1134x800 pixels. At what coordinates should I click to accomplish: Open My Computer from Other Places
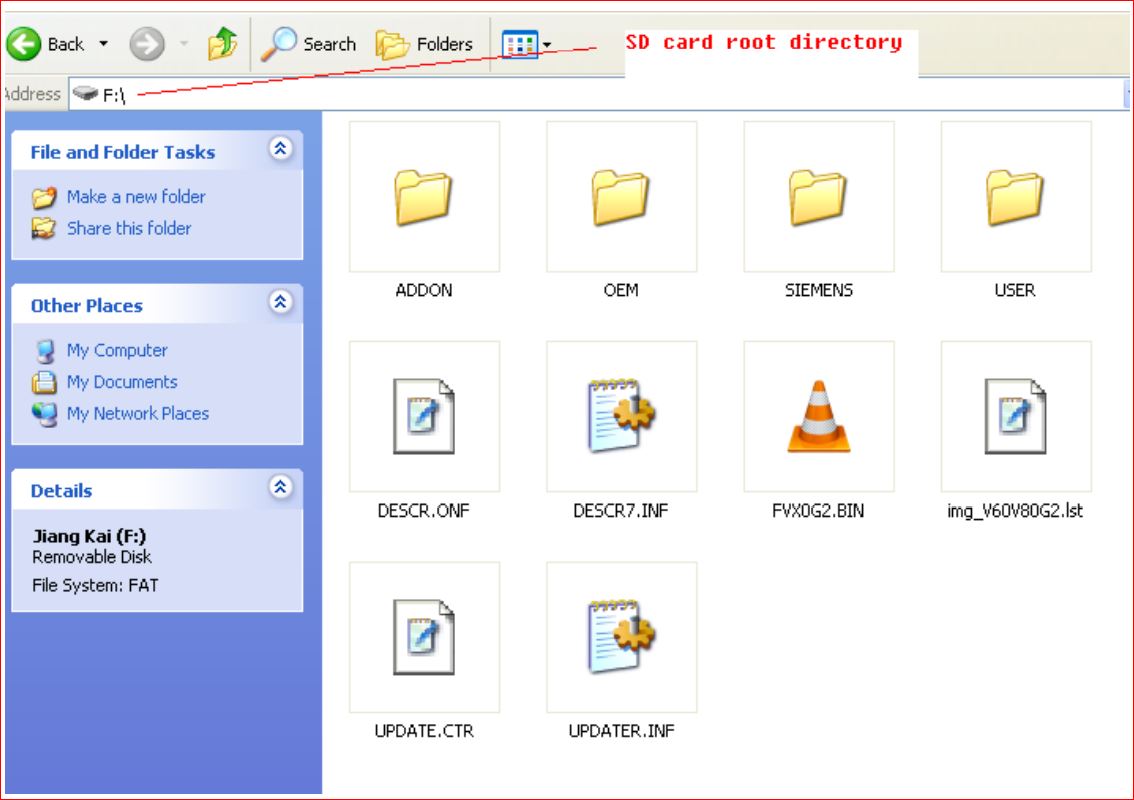pyautogui.click(x=116, y=350)
